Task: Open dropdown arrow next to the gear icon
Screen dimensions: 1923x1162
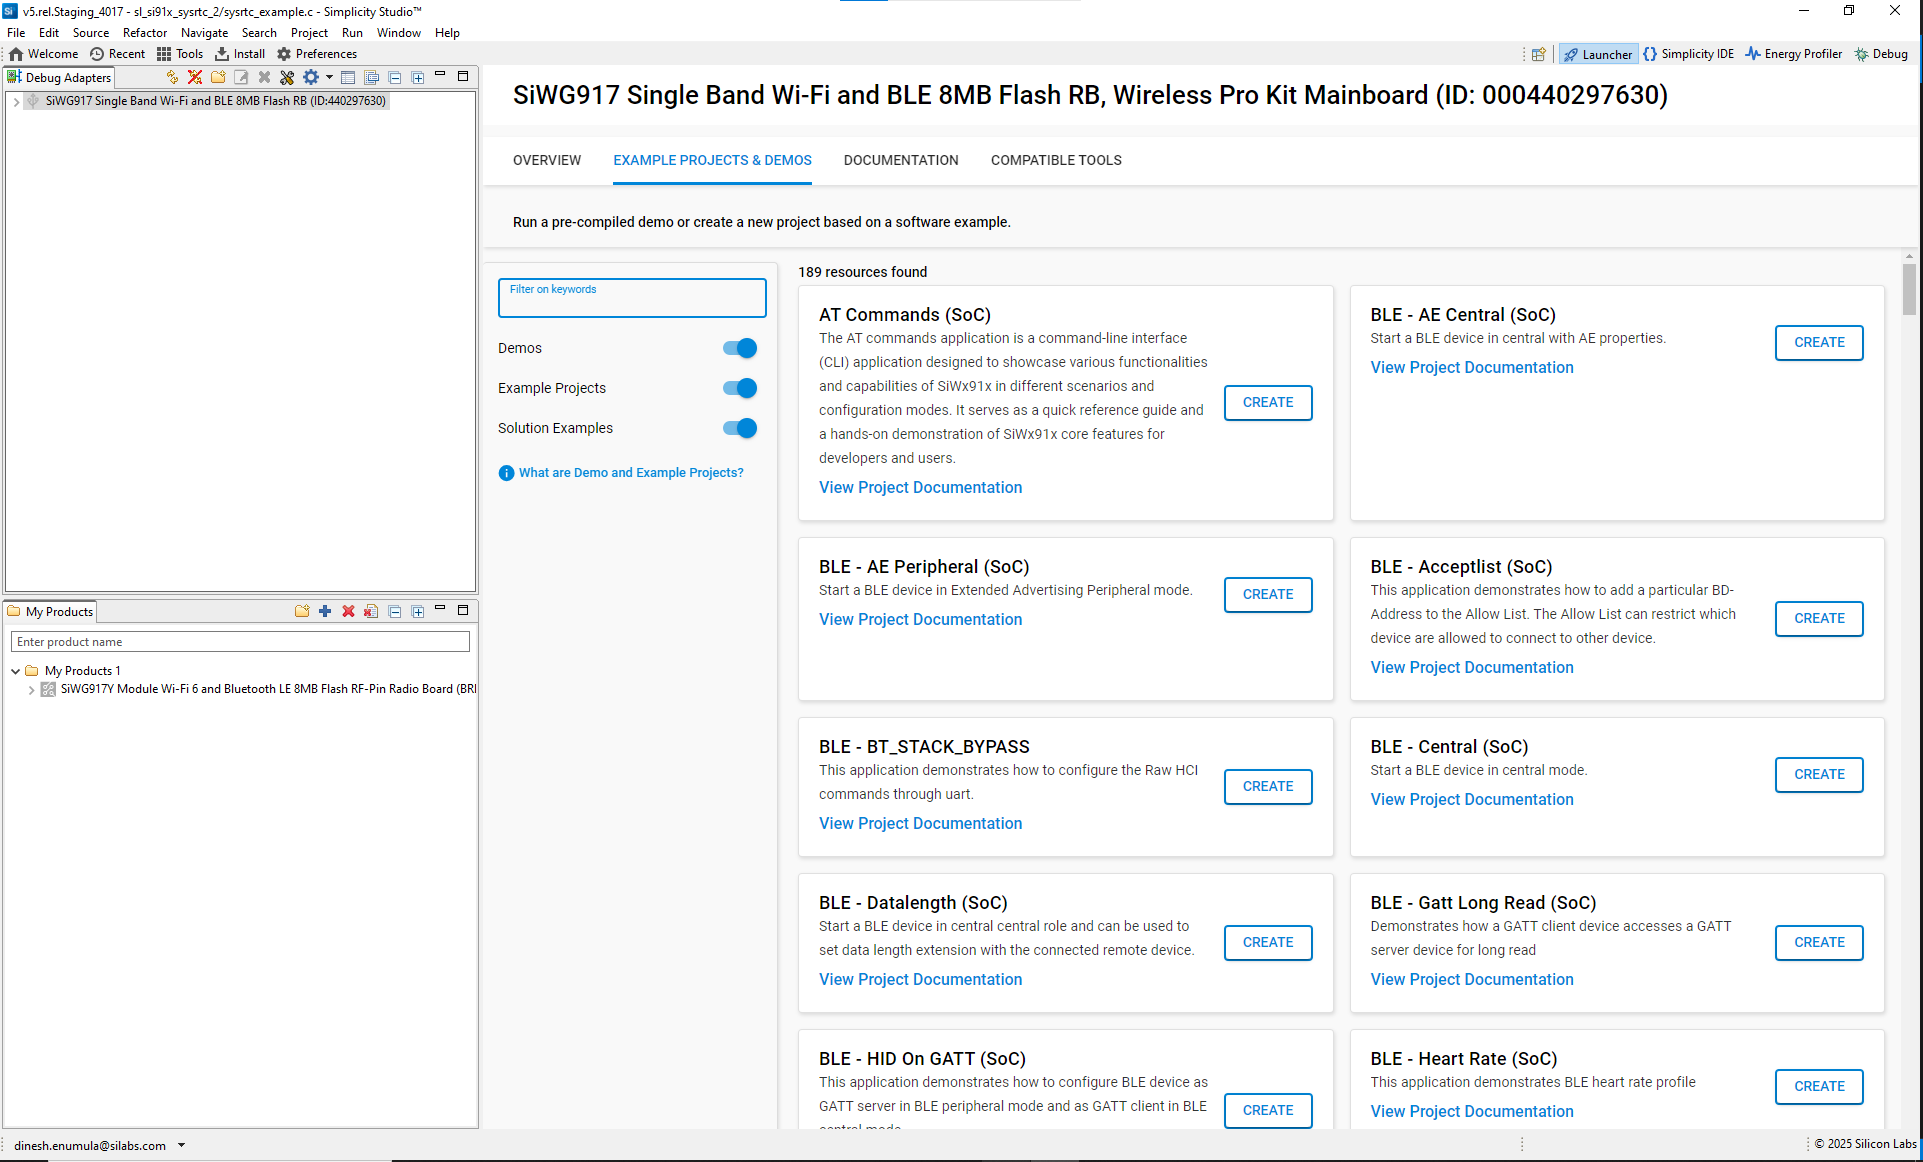Action: tap(329, 77)
